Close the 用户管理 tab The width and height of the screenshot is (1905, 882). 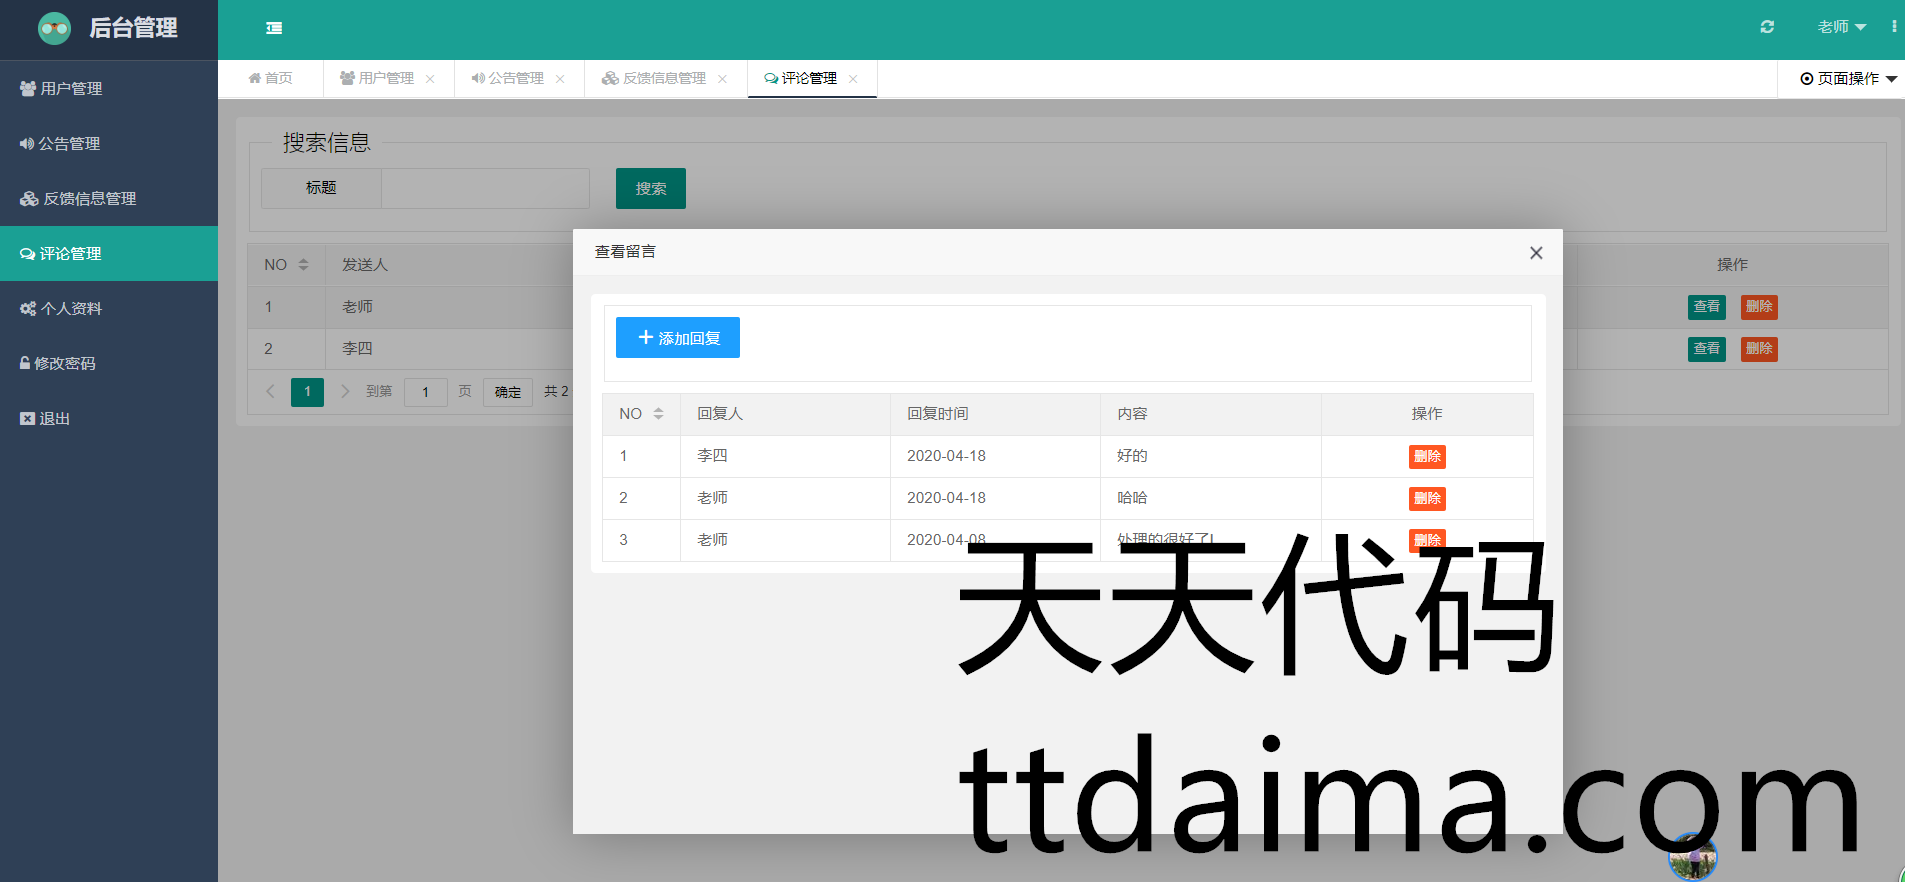430,79
